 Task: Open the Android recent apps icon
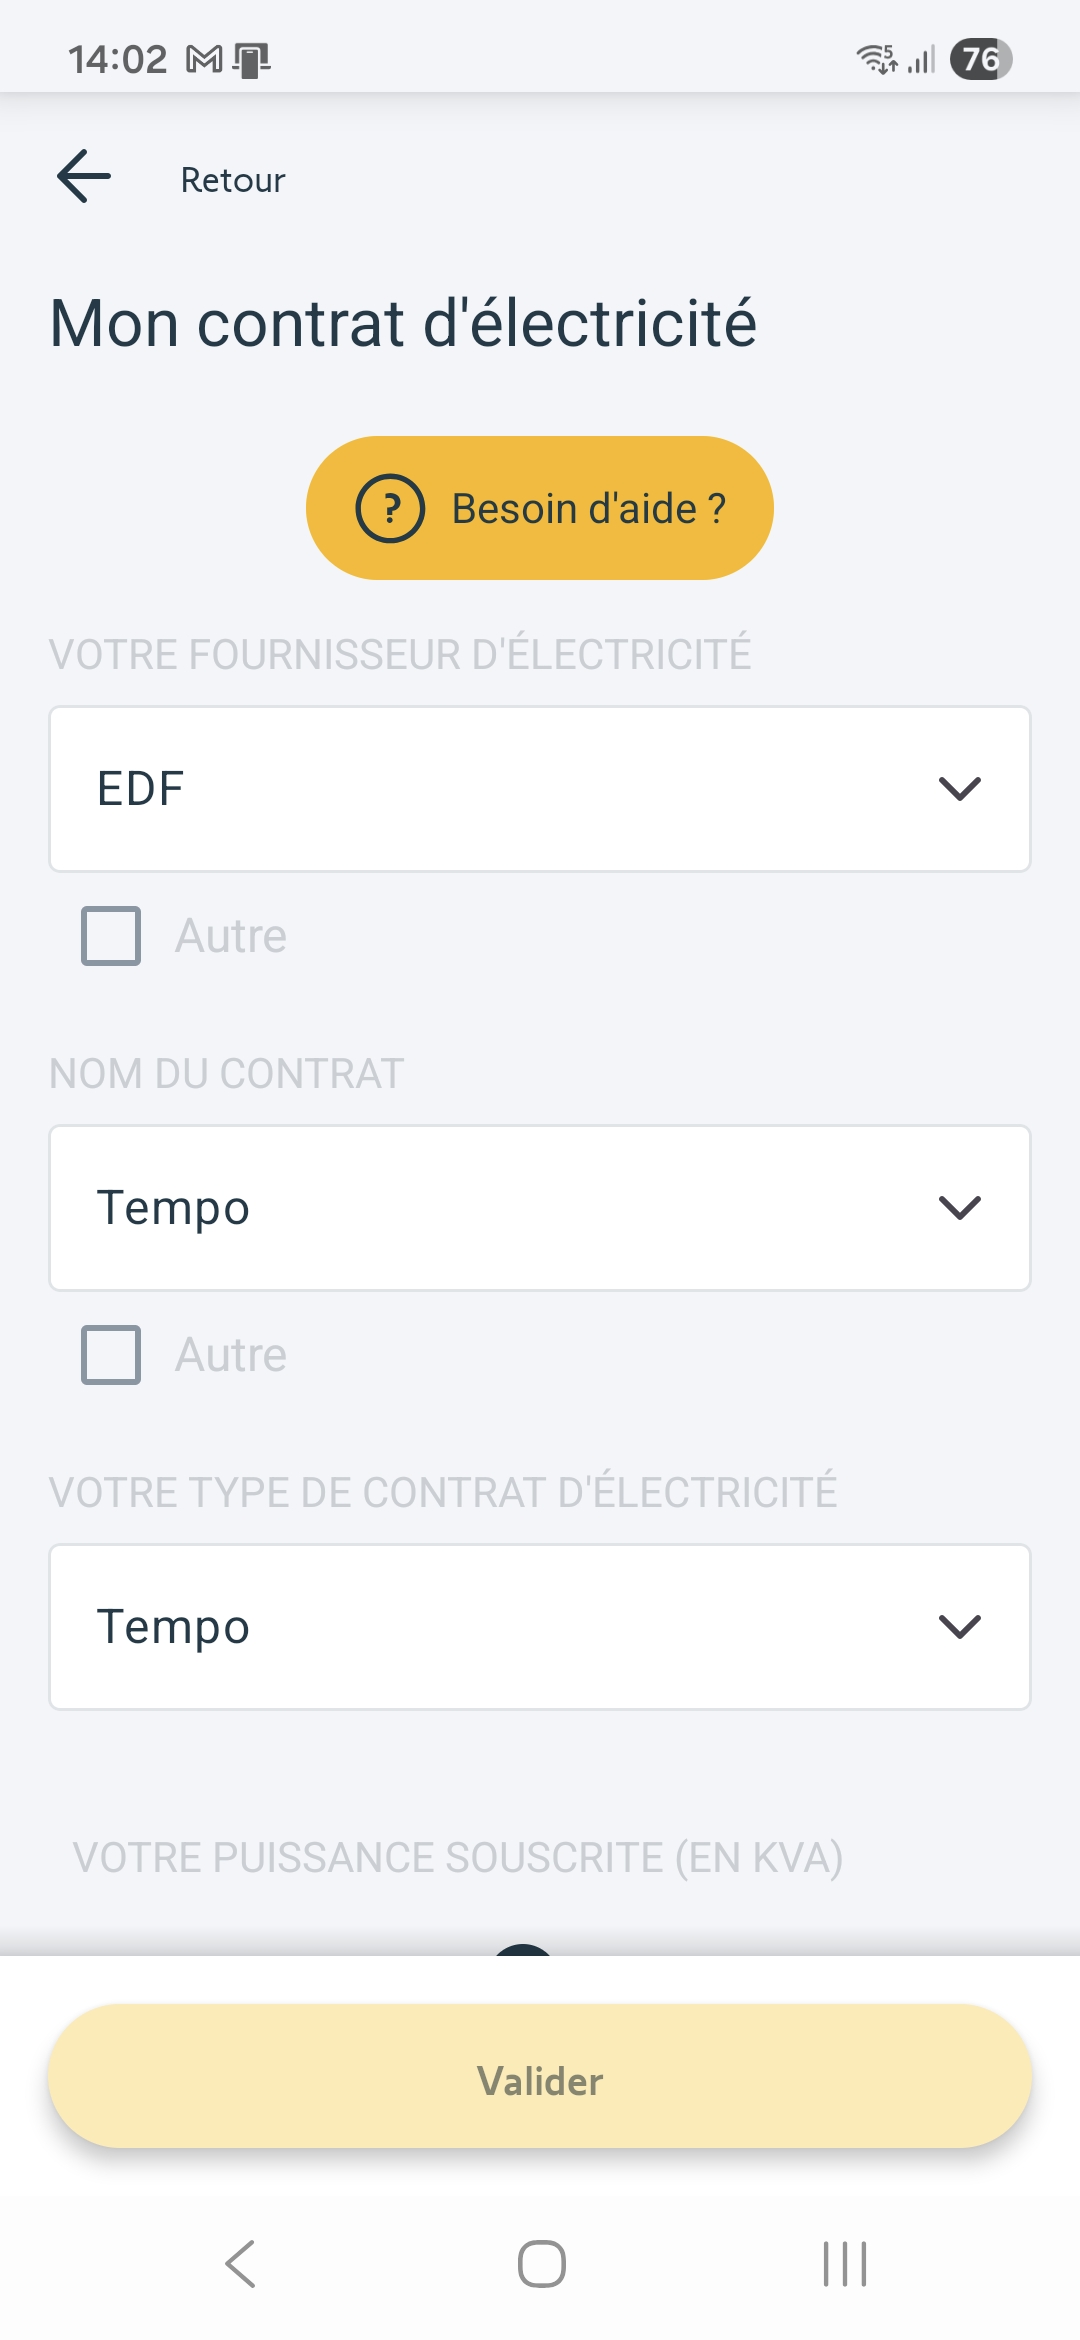(844, 2264)
